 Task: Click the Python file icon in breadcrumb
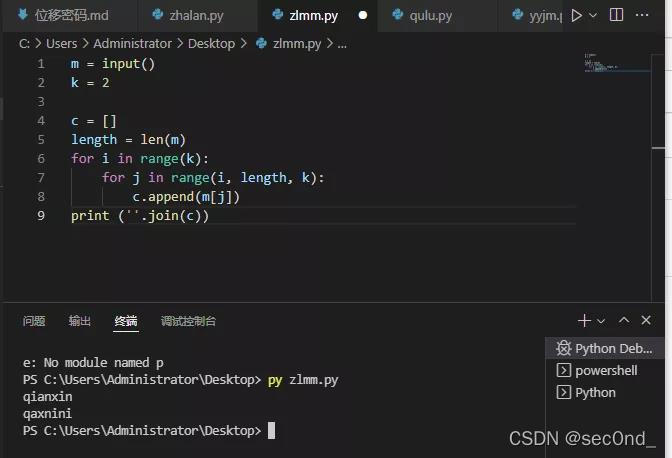pyautogui.click(x=261, y=44)
